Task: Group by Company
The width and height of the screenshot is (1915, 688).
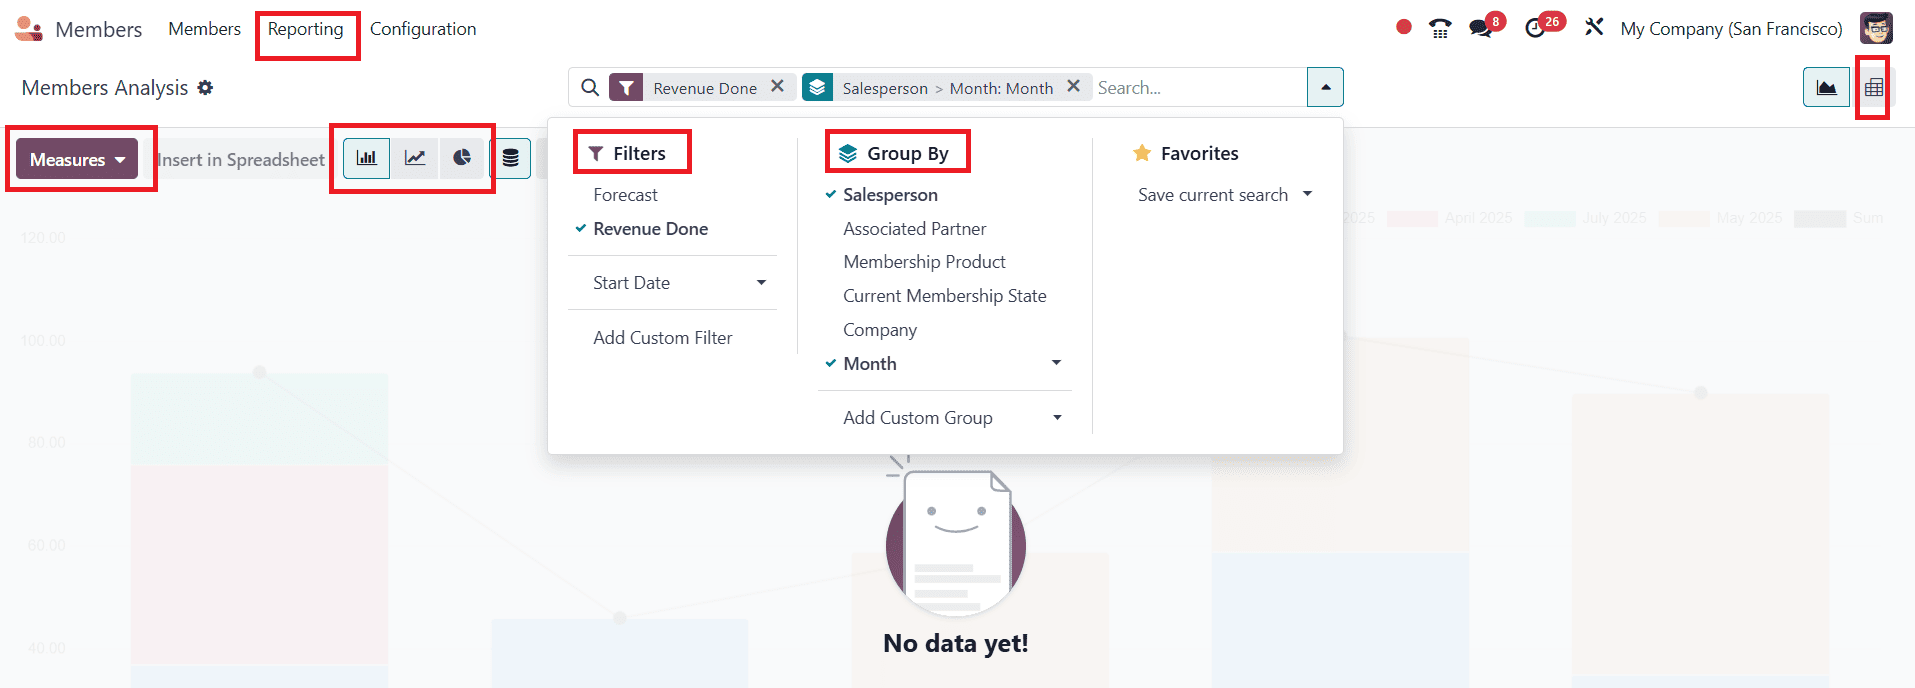Action: [879, 330]
